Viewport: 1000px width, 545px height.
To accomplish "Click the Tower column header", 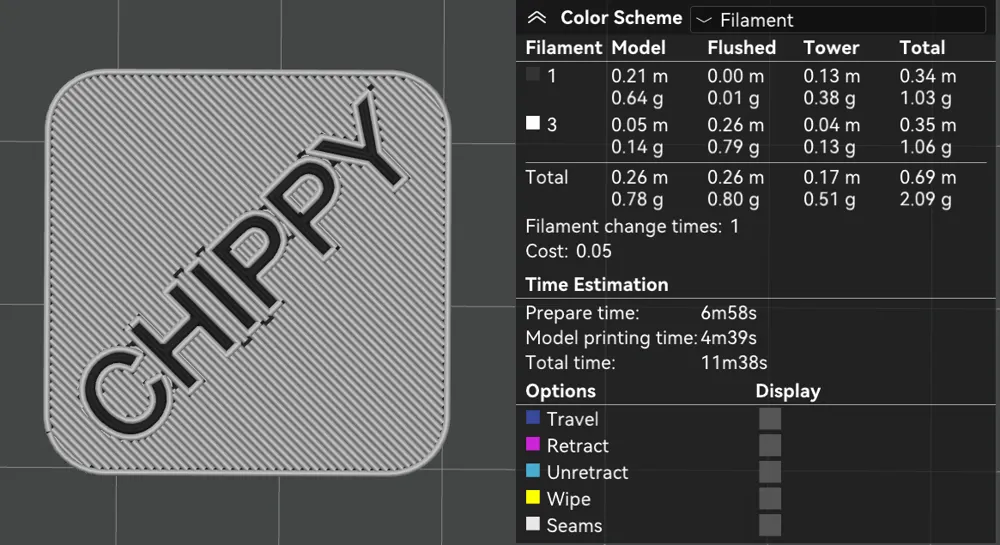I will 831,48.
